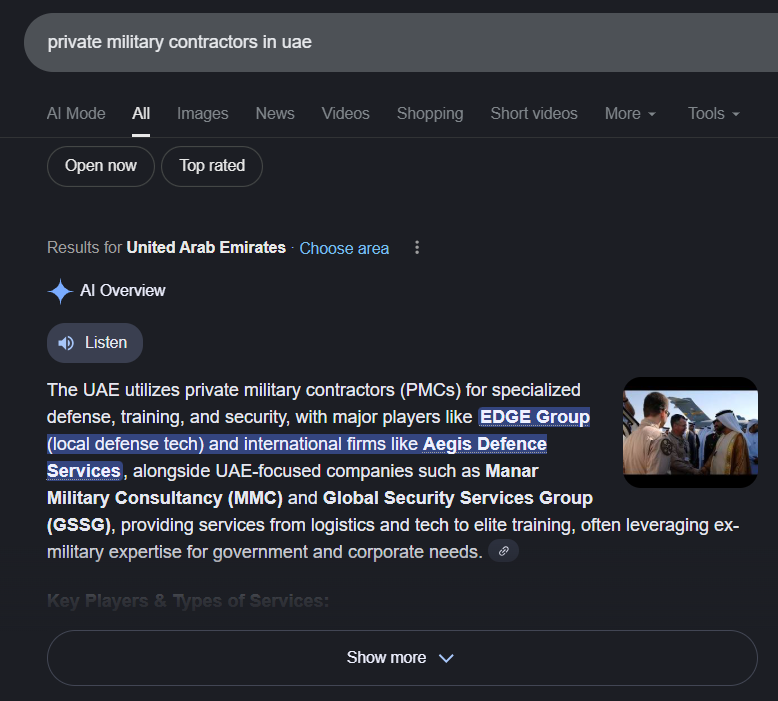Click the search box with the query text
Viewport: 778px width, 701px height.
(401, 43)
